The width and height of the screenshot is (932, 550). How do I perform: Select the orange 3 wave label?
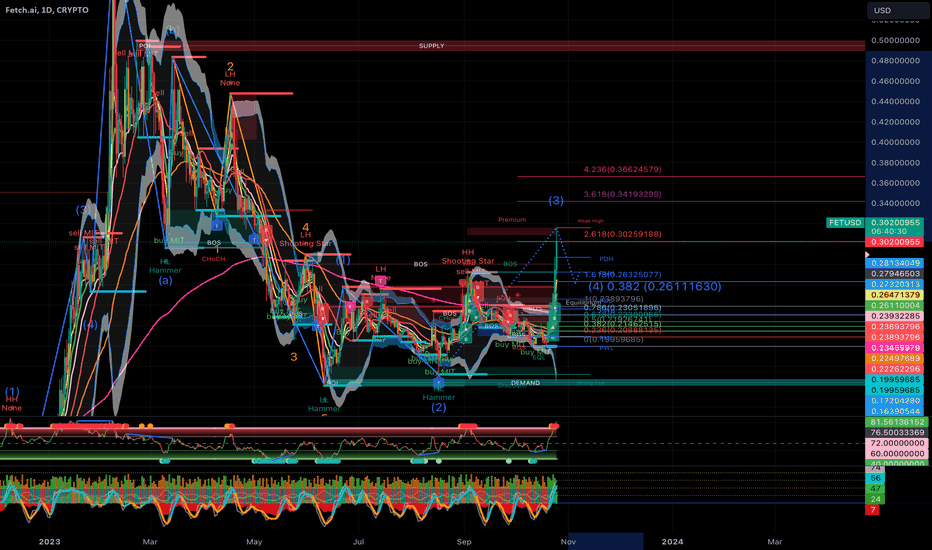tap(294, 357)
